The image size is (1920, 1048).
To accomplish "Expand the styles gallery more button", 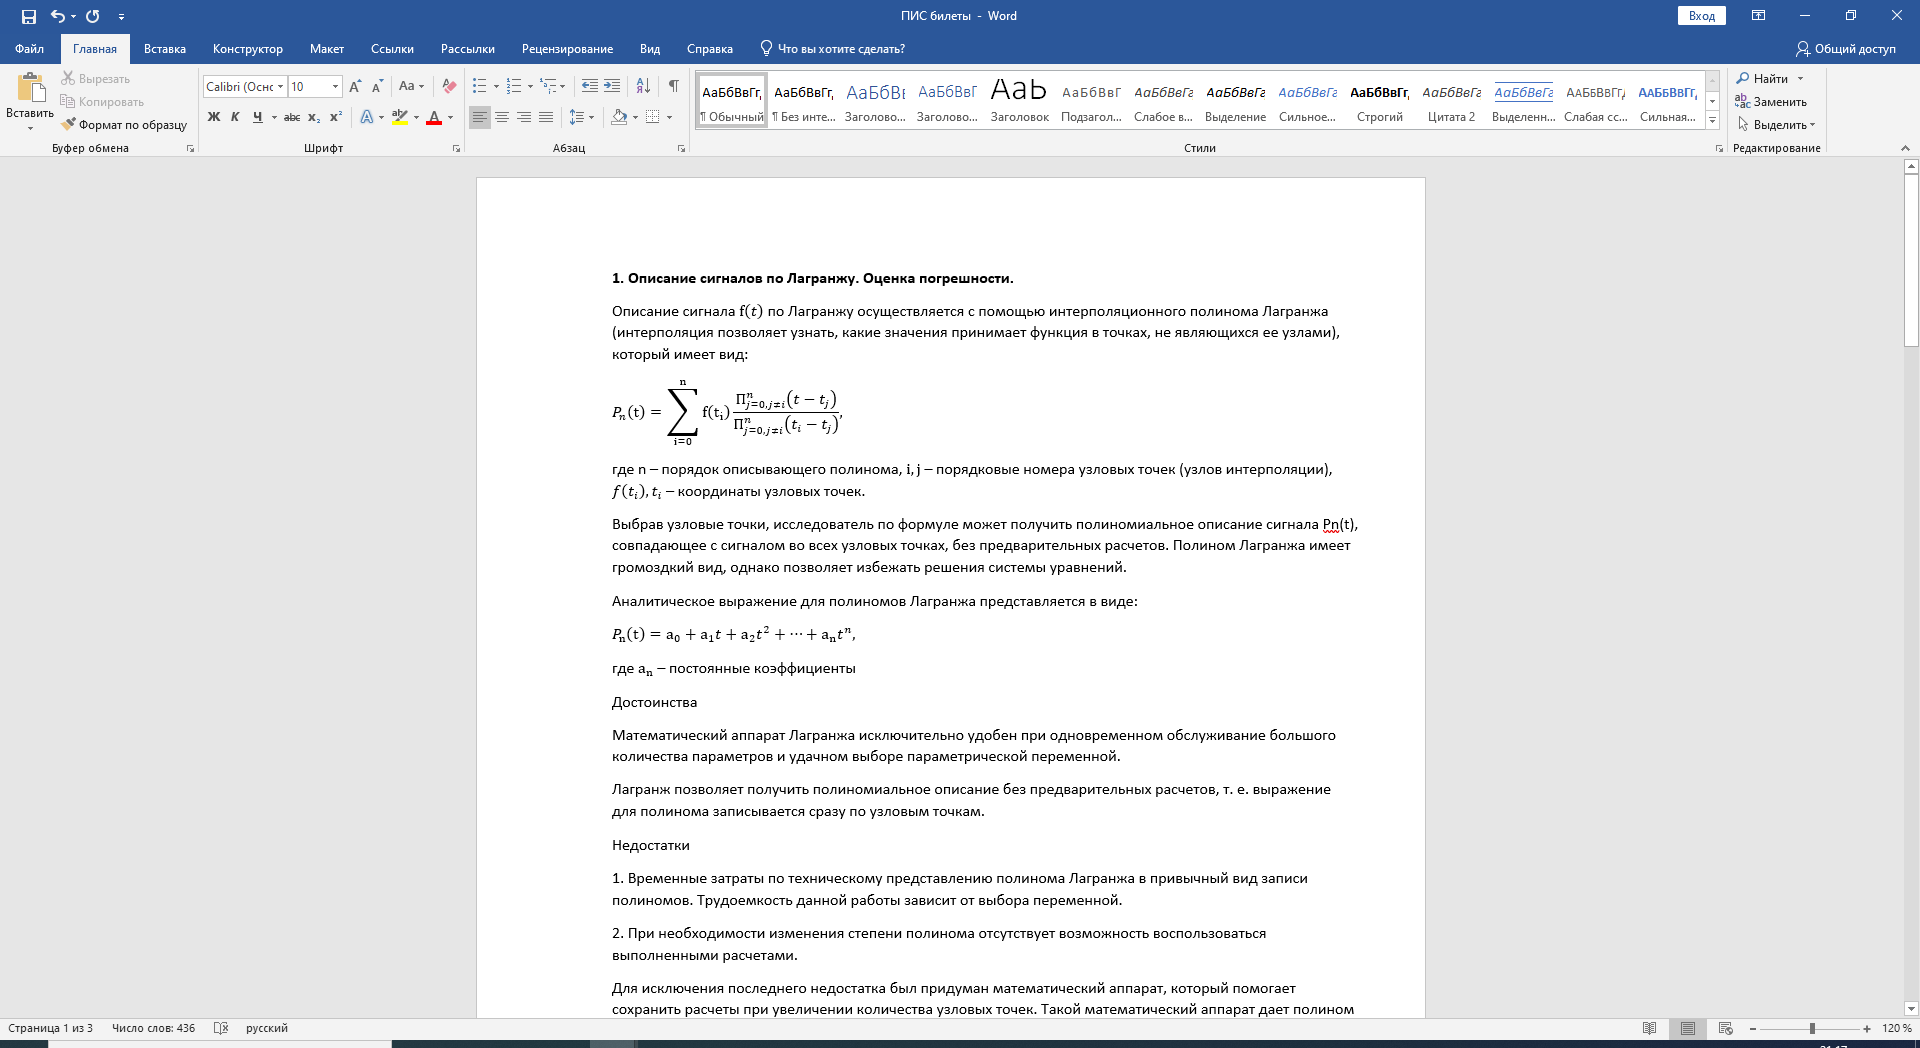I will click(x=1712, y=121).
